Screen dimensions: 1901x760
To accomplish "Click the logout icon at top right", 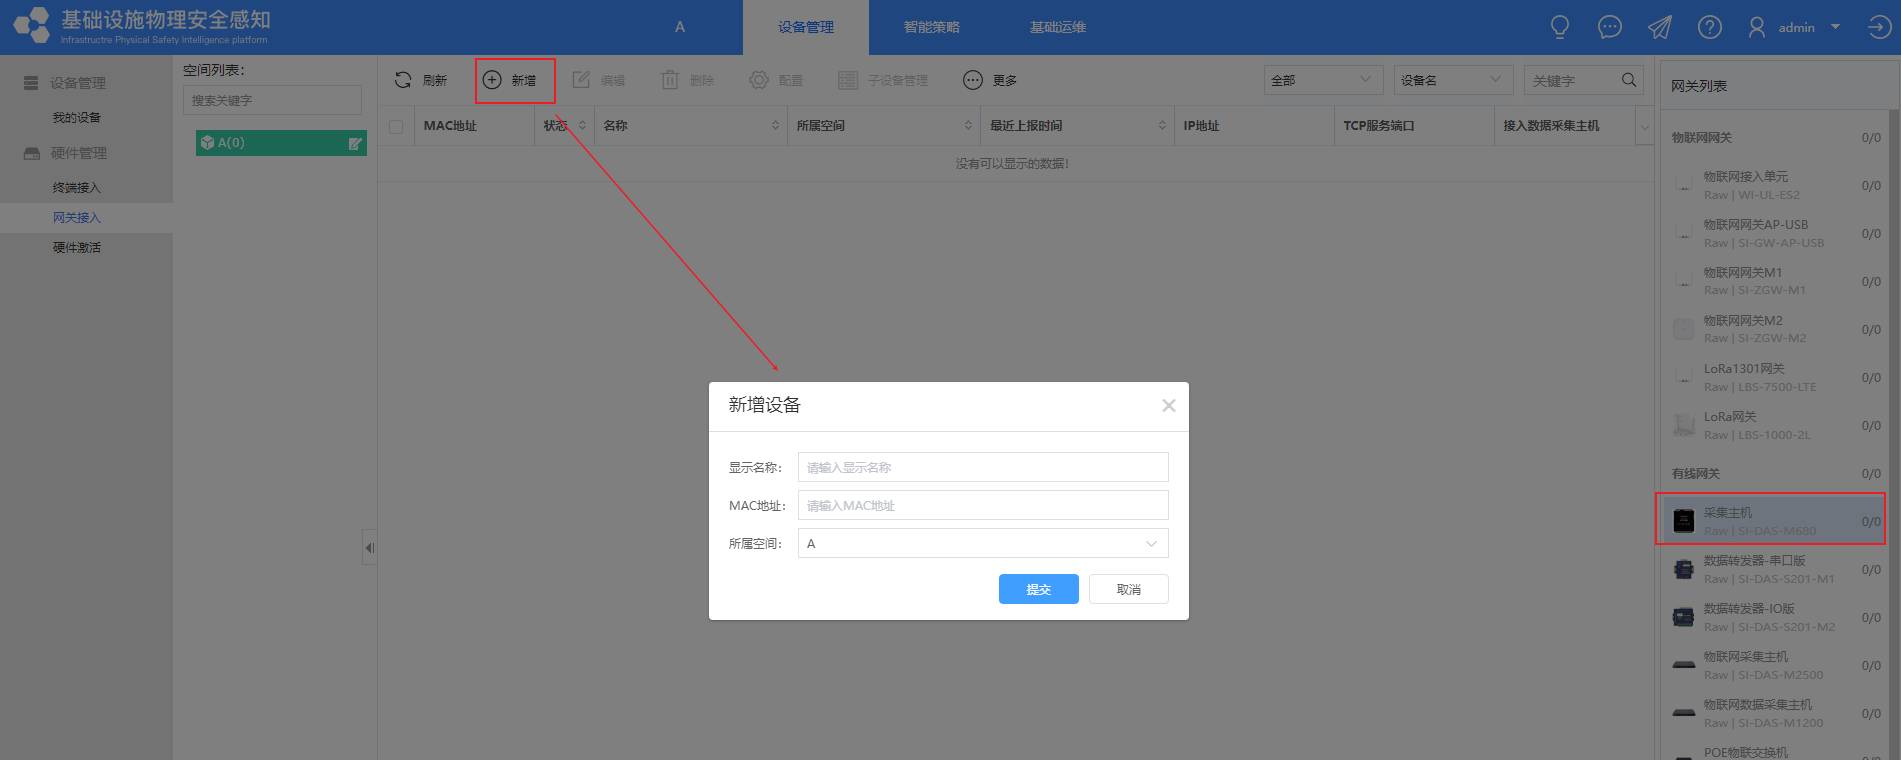I will 1878,27.
